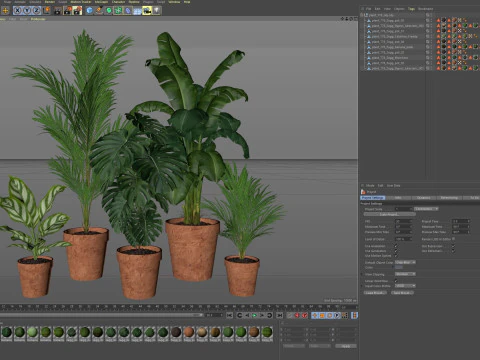
Task: Click the Load Preset button
Action: pyautogui.click(x=375, y=293)
